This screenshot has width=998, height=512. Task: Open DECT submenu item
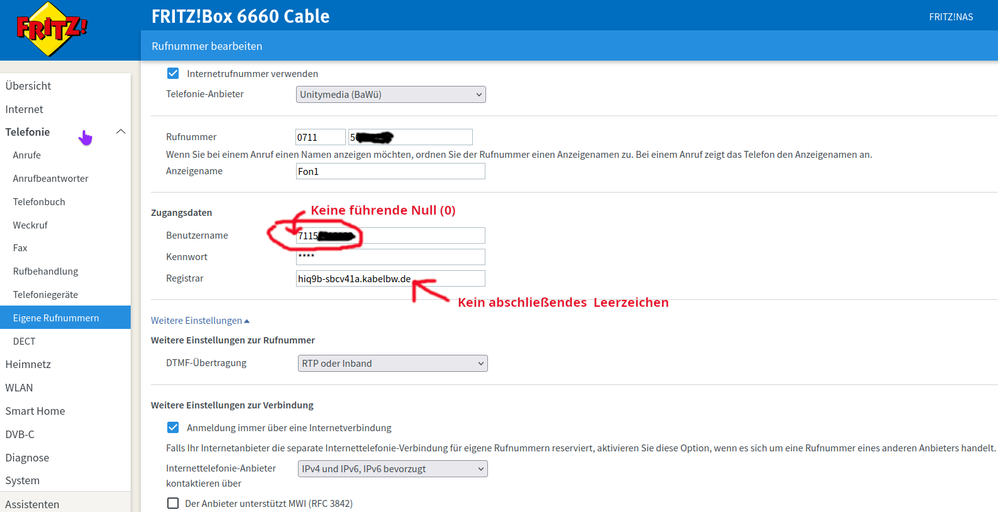pos(24,341)
